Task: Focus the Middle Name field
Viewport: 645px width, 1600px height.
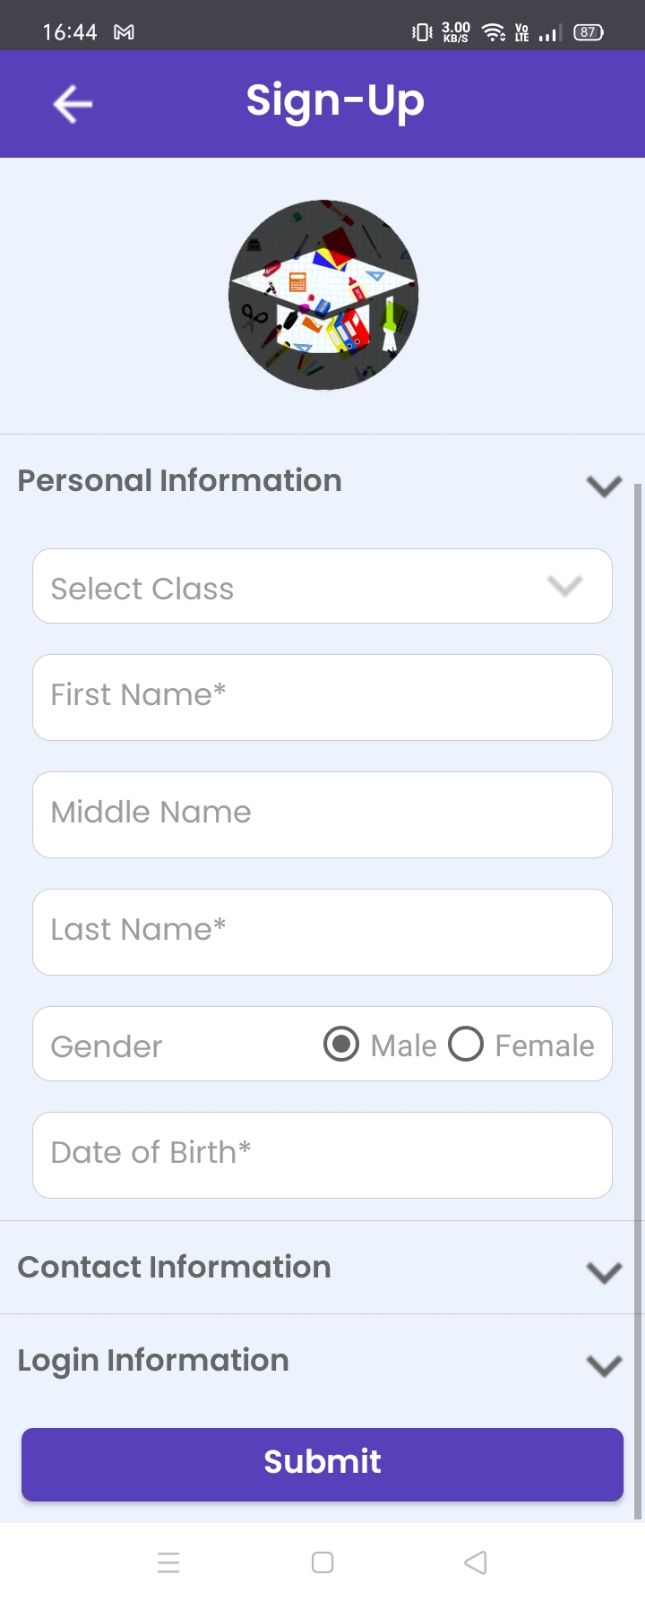Action: 322,814
